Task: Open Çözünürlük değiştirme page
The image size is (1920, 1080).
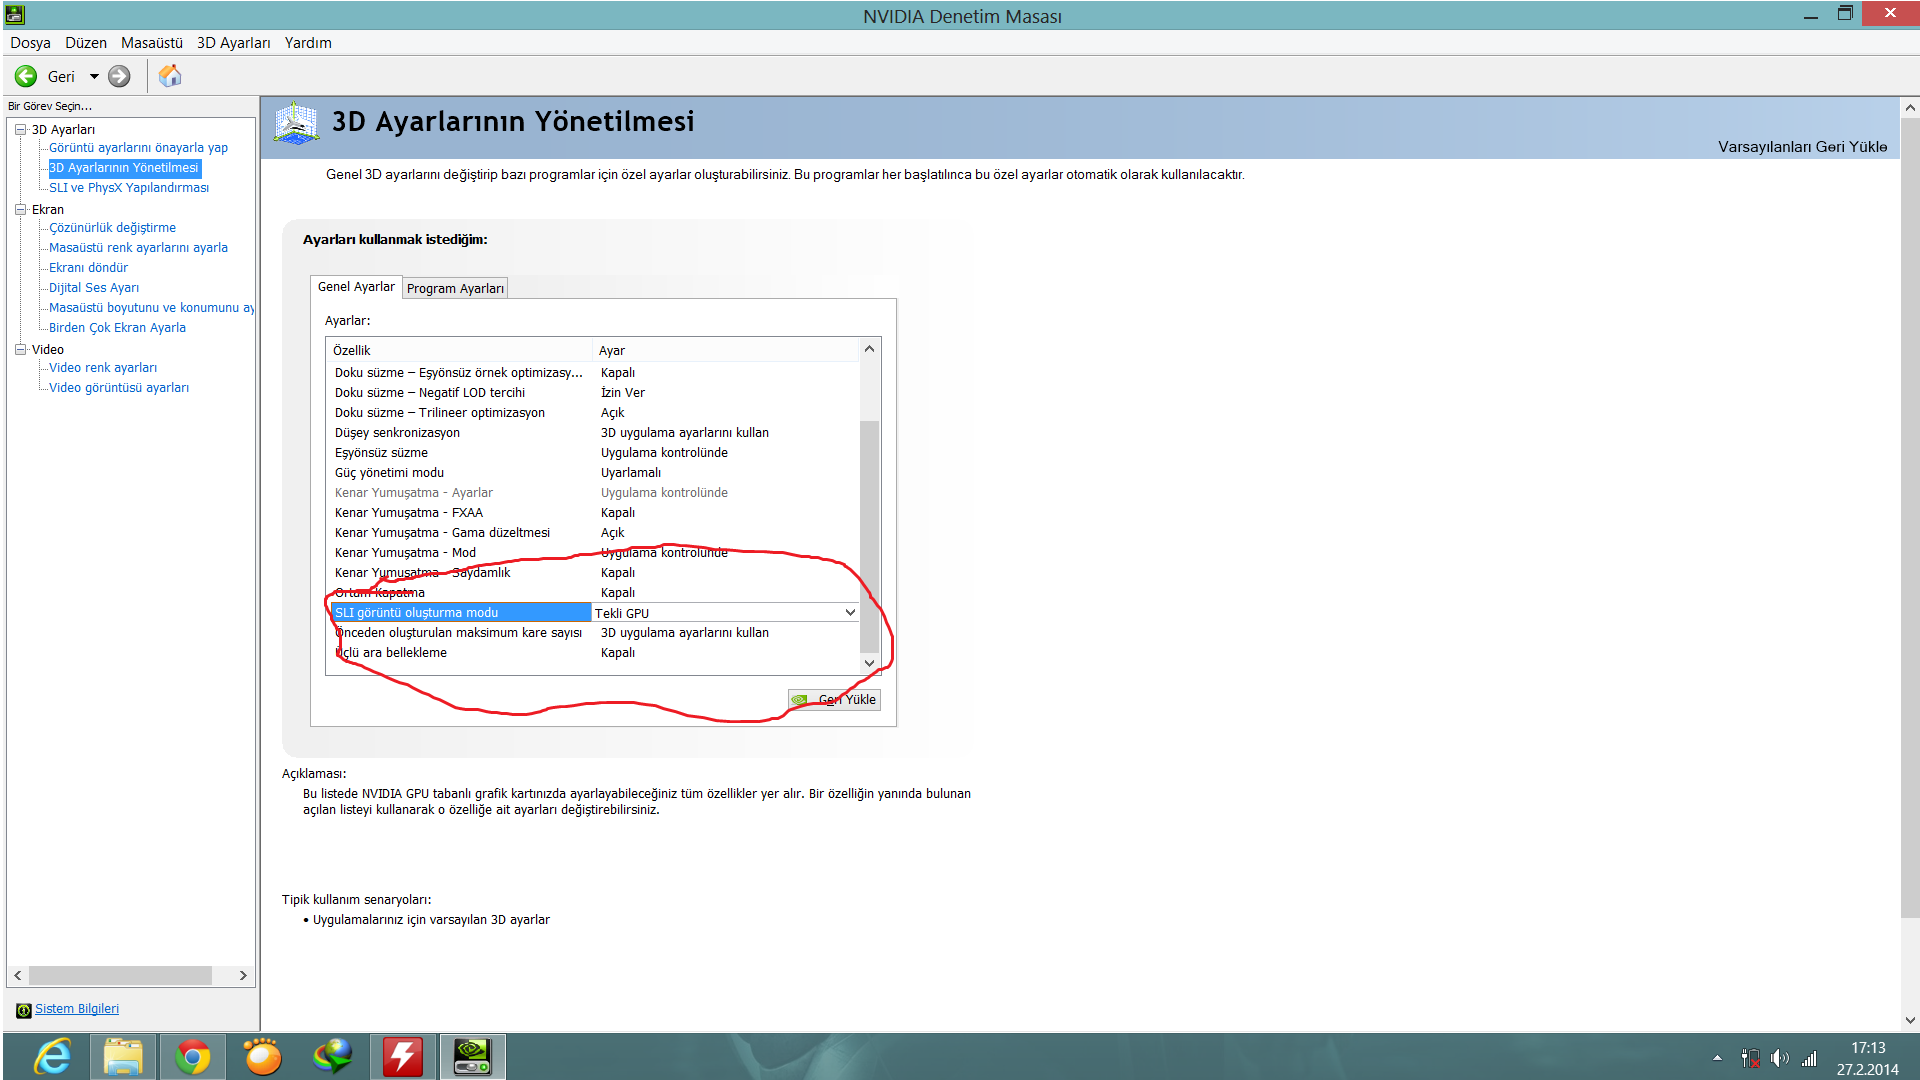Action: tap(112, 228)
